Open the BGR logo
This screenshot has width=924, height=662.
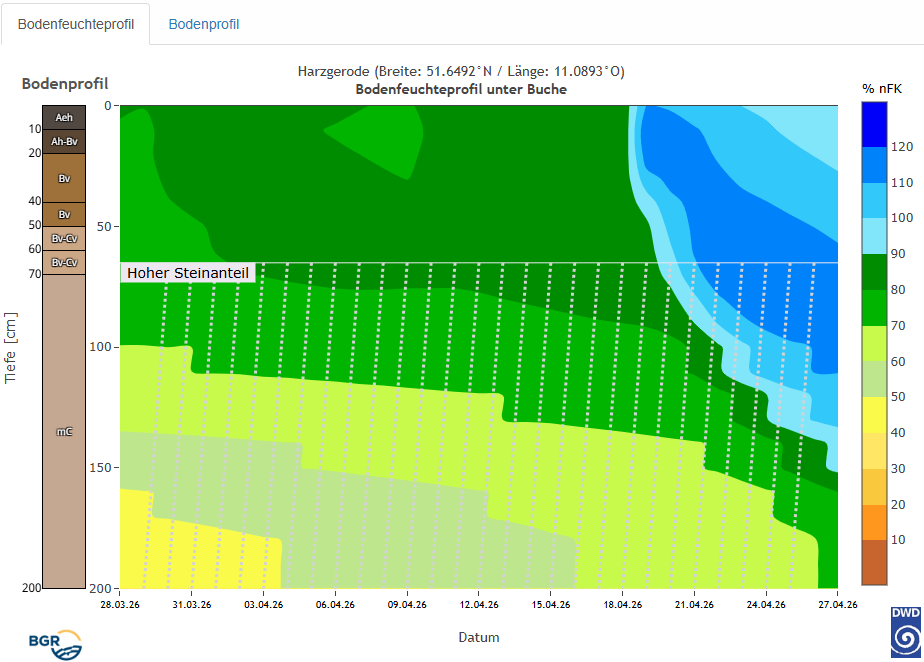54,643
